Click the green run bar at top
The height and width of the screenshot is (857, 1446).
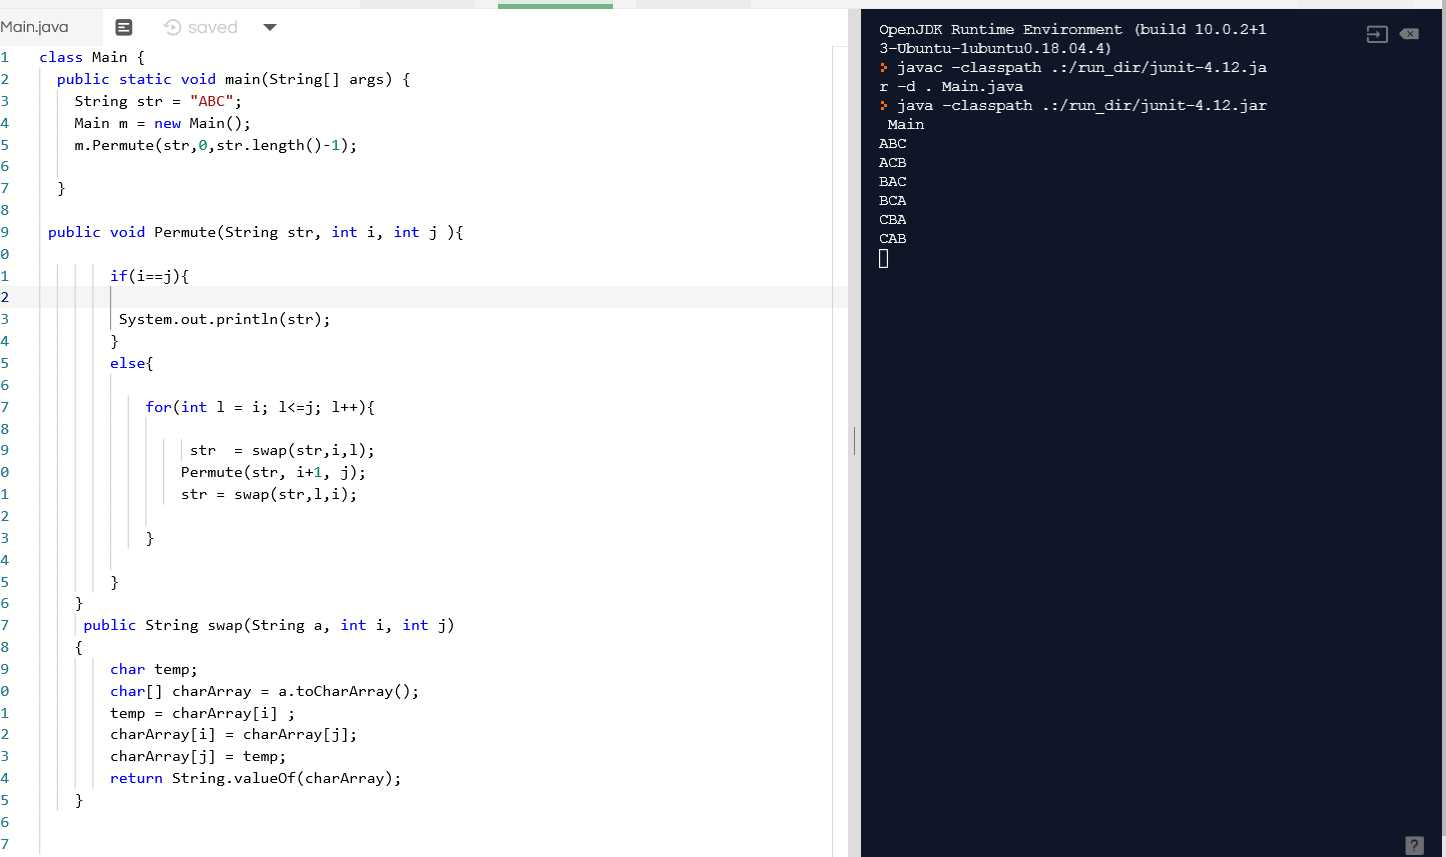click(x=555, y=6)
